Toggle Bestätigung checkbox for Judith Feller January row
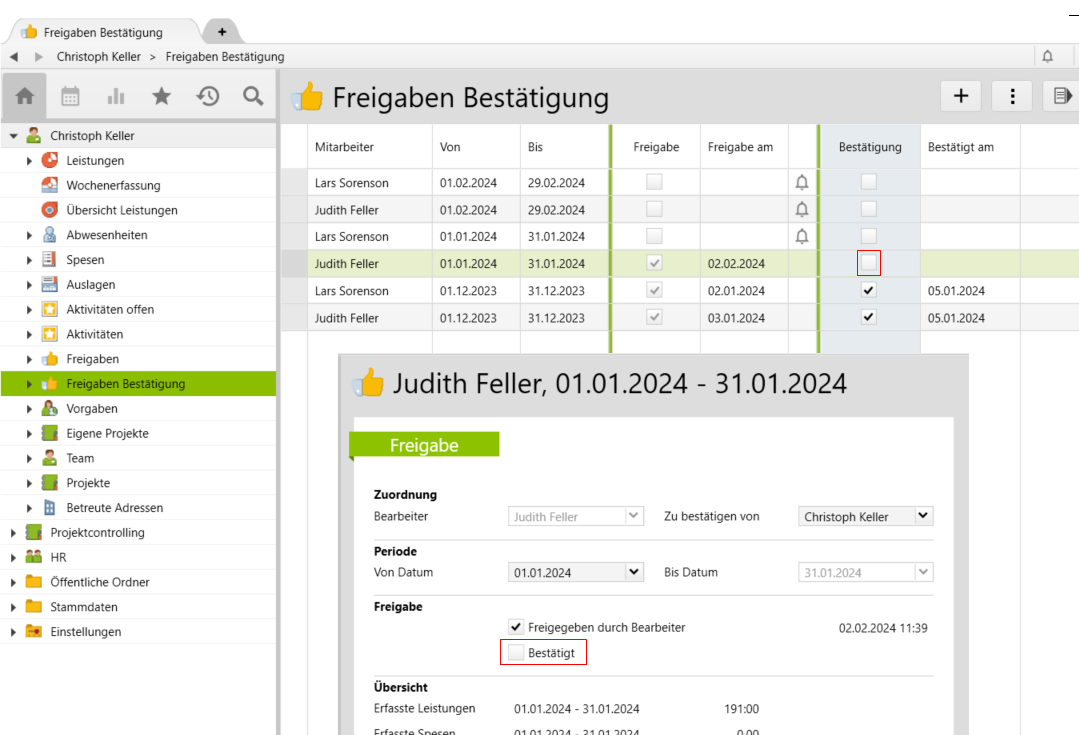1079x735 pixels. (868, 263)
